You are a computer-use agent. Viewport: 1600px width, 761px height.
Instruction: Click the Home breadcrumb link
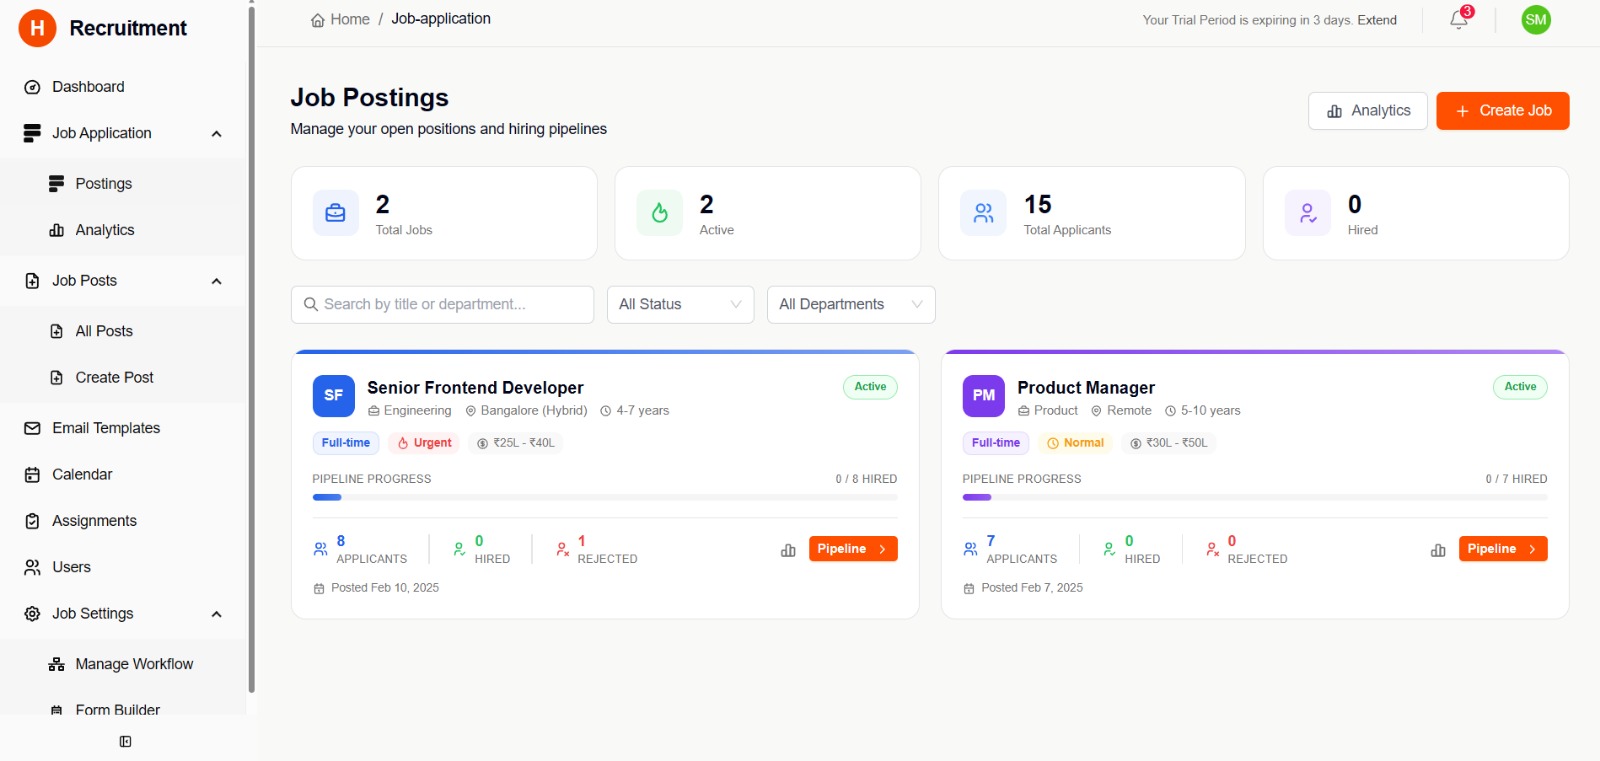pyautogui.click(x=340, y=19)
